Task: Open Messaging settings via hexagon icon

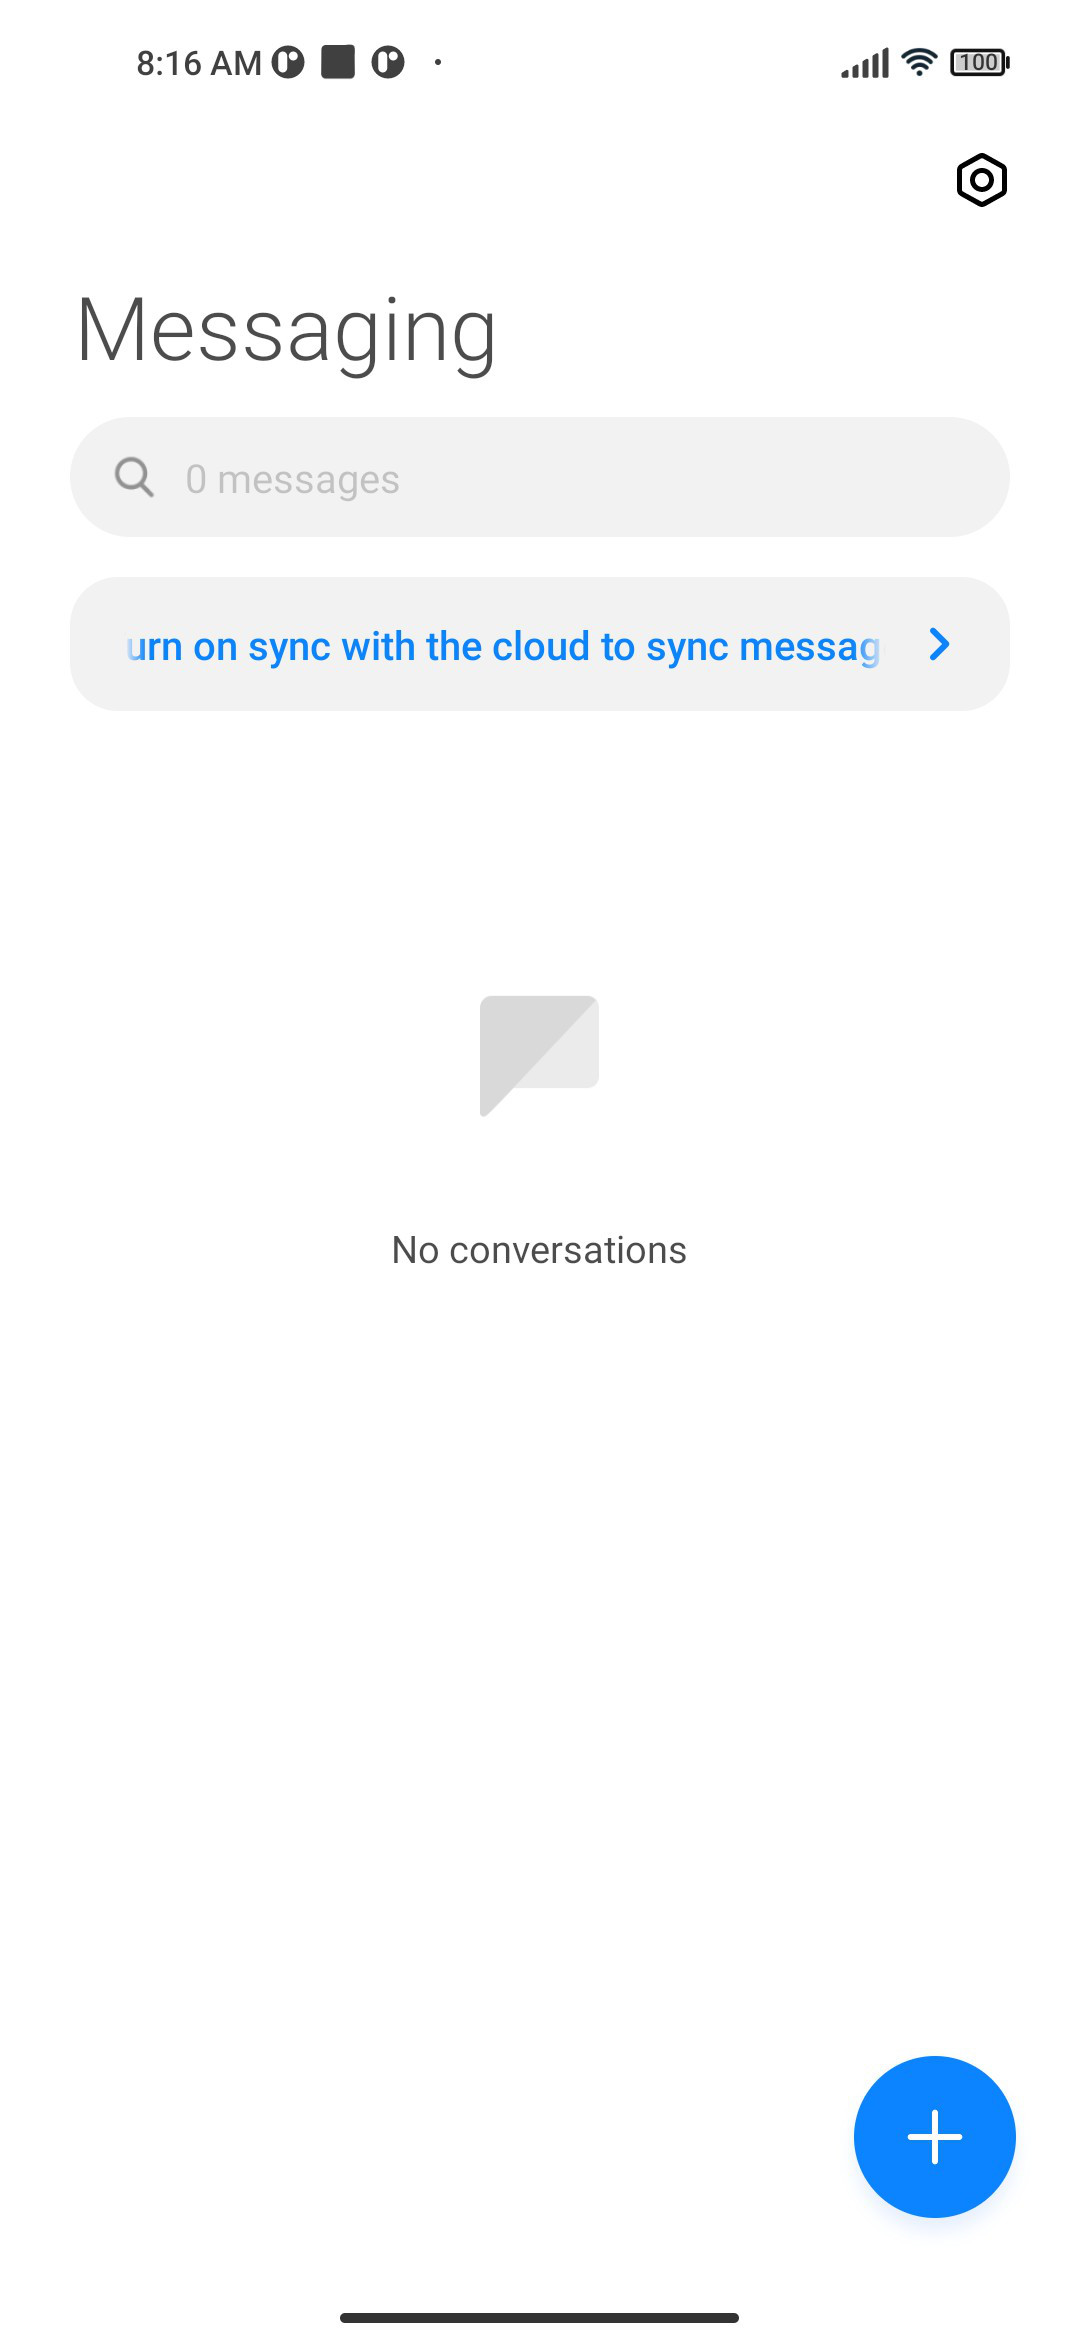Action: coord(981,180)
